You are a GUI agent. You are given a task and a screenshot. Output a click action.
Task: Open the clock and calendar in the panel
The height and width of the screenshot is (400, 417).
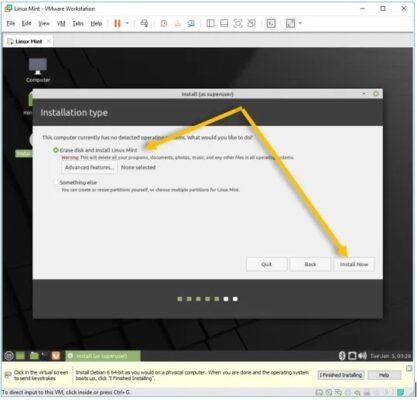tap(390, 356)
